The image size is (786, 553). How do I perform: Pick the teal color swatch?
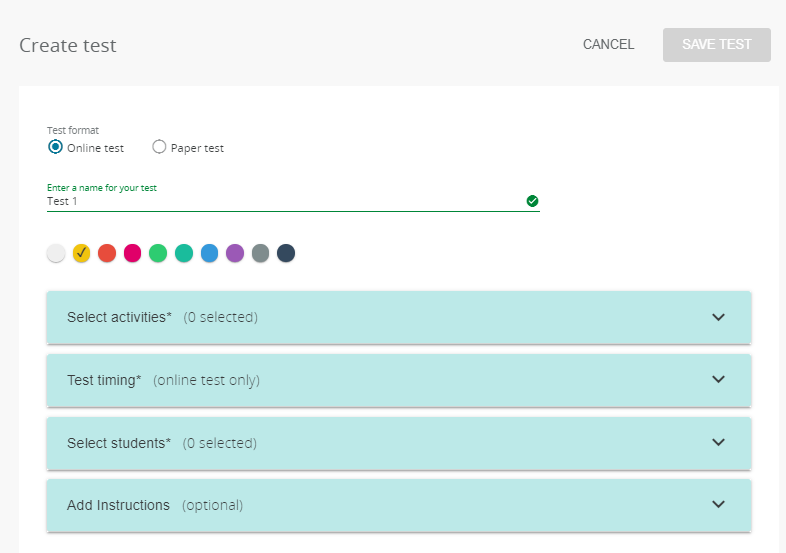click(x=184, y=253)
